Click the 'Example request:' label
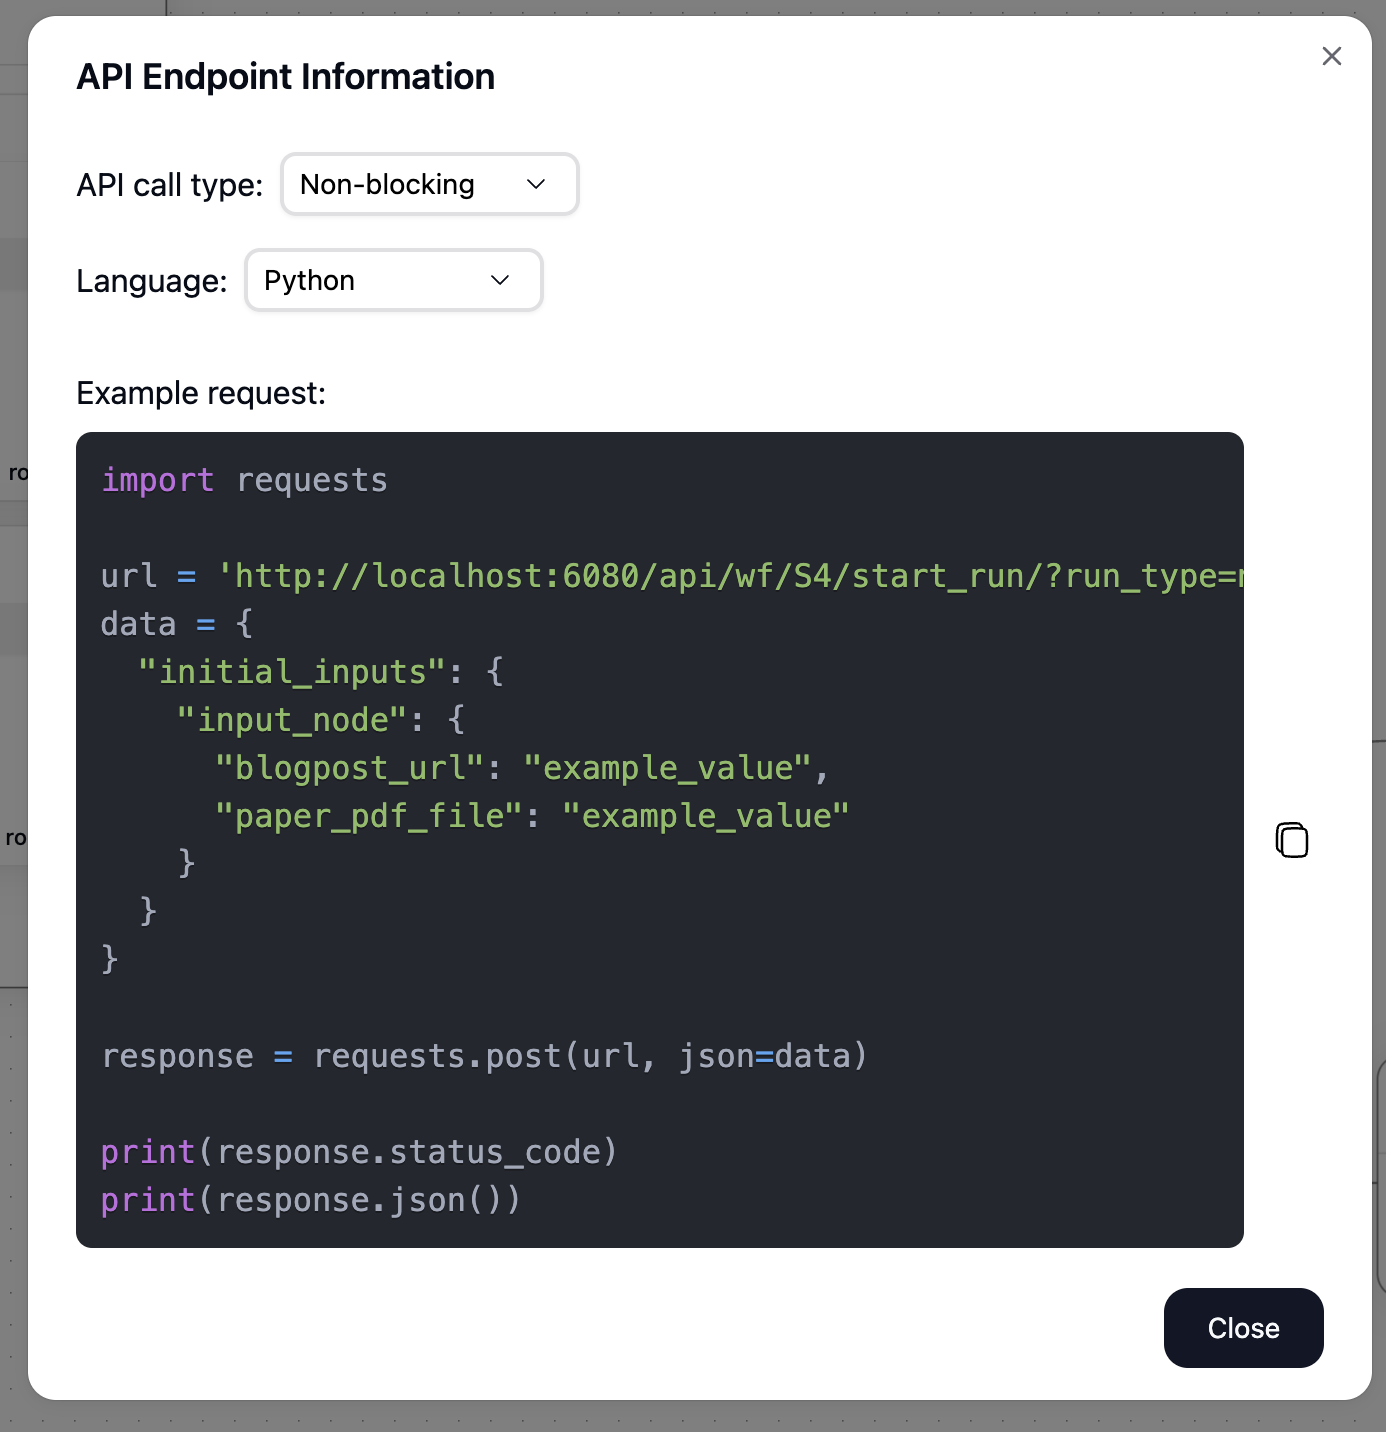 tap(201, 393)
